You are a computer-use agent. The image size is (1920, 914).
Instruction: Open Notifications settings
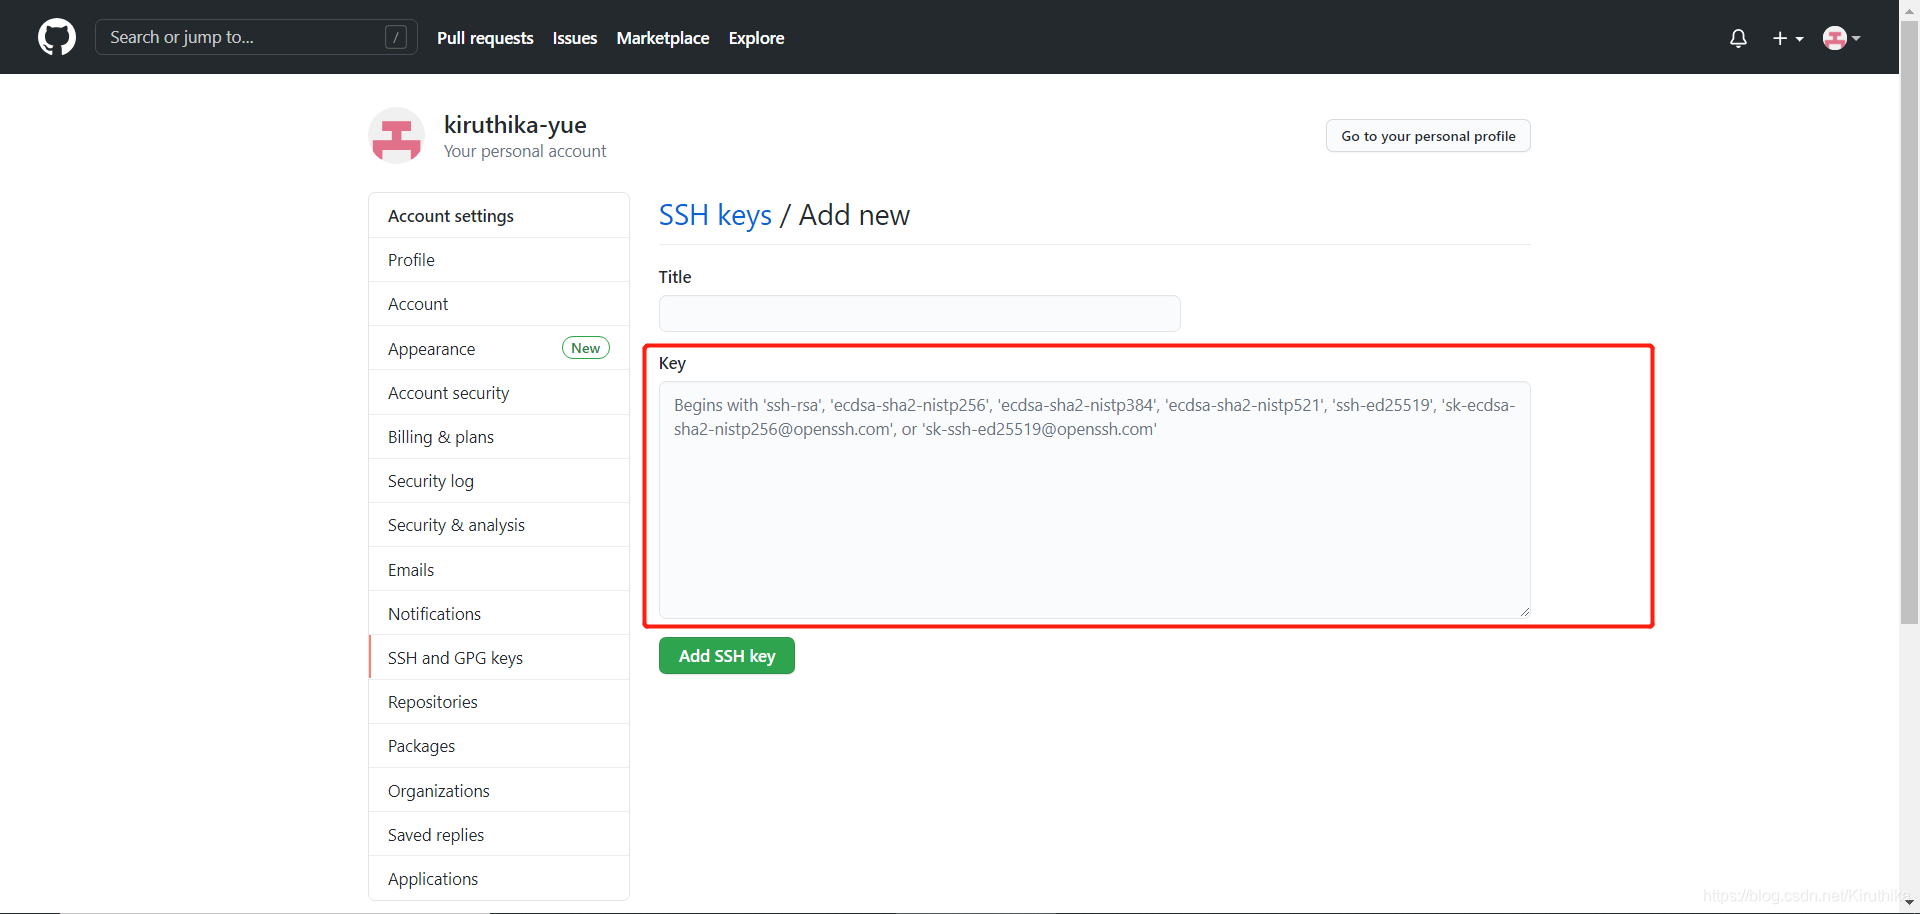tap(499, 614)
